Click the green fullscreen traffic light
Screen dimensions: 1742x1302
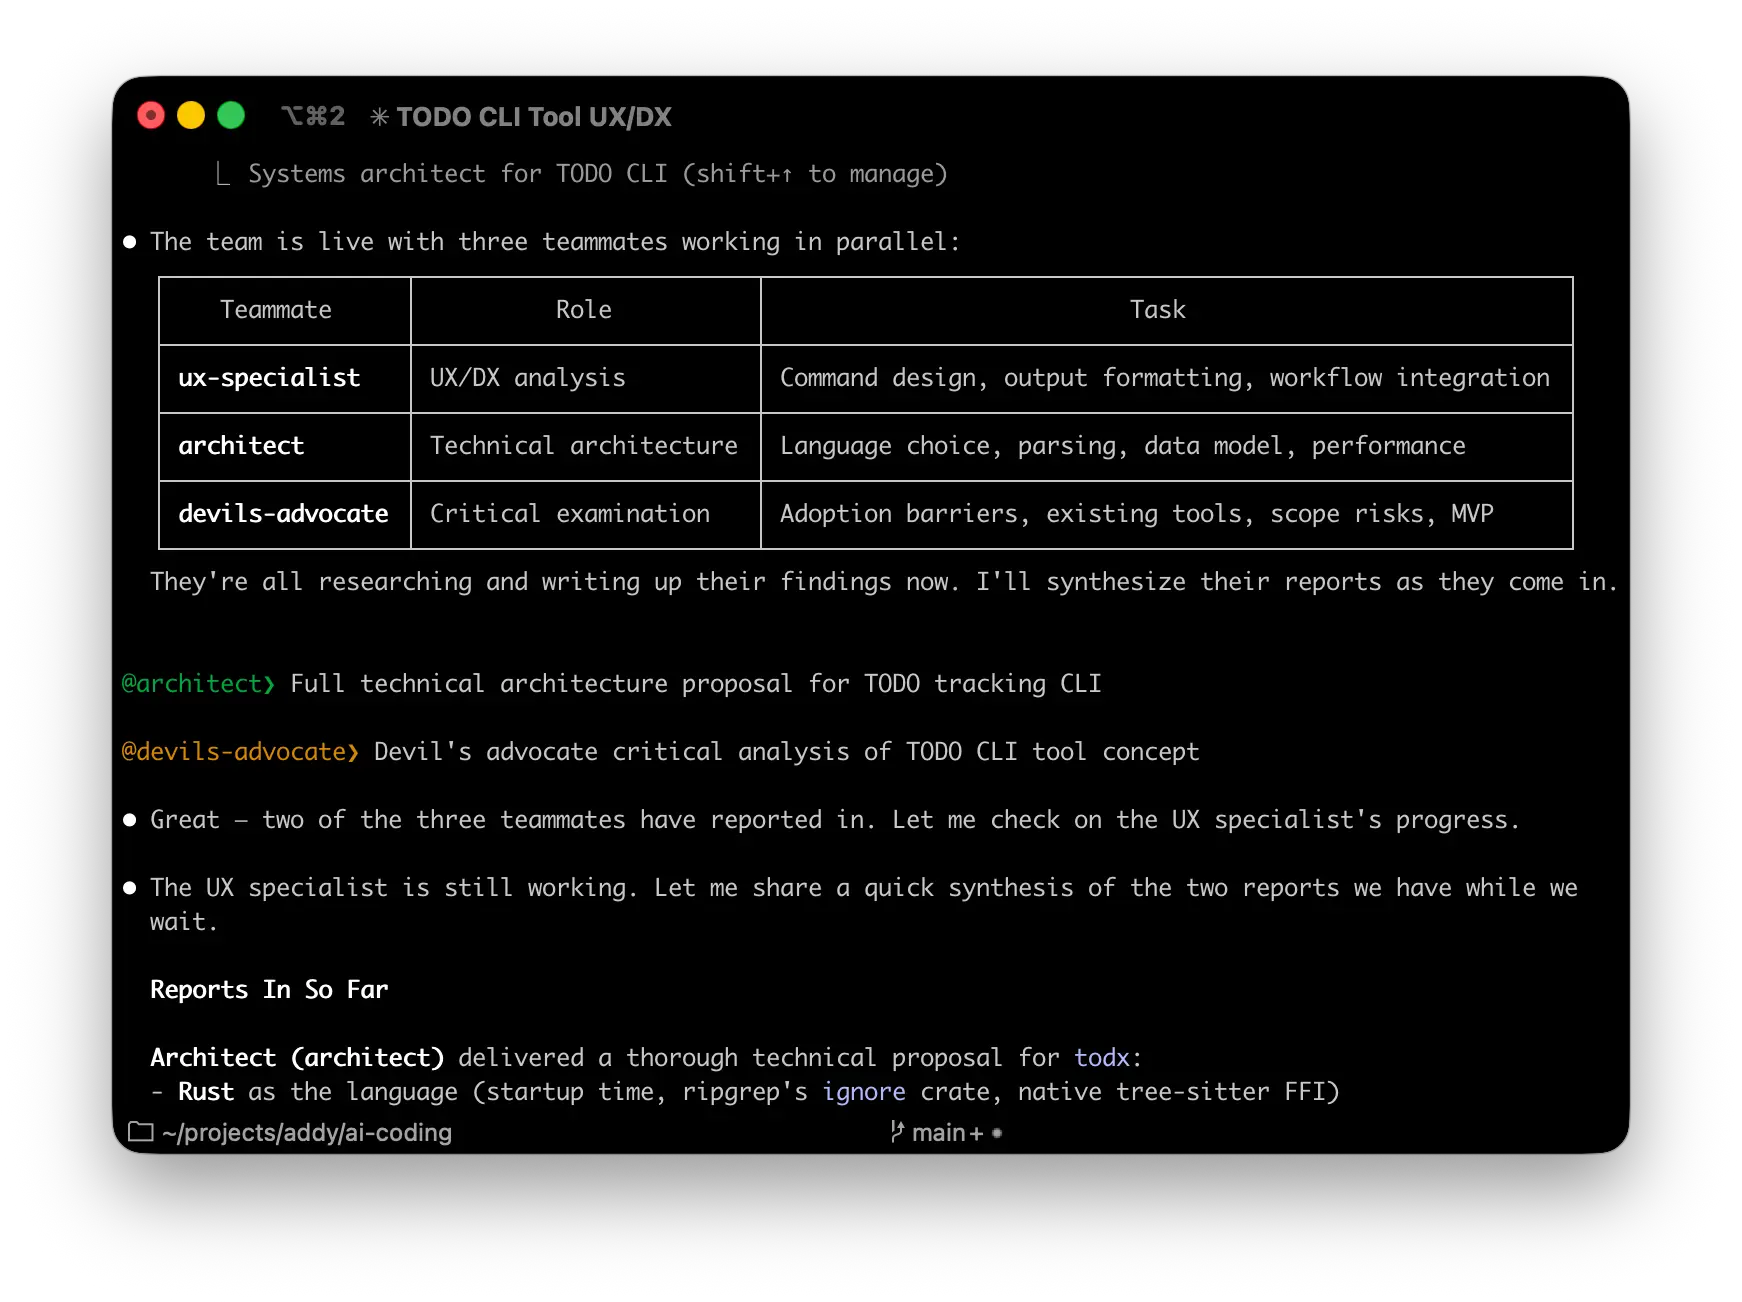230,115
